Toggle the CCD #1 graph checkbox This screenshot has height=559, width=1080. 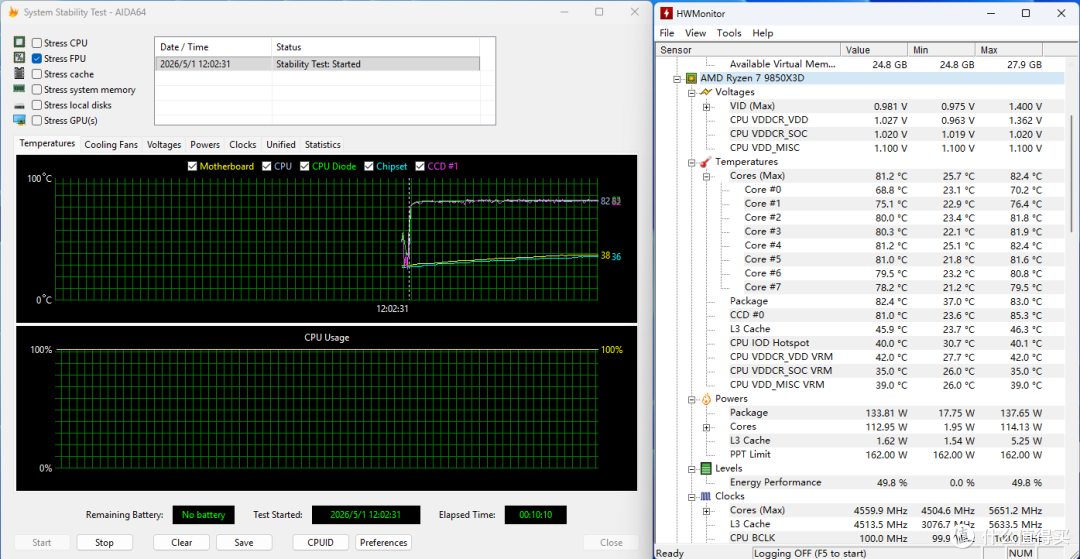pos(419,166)
